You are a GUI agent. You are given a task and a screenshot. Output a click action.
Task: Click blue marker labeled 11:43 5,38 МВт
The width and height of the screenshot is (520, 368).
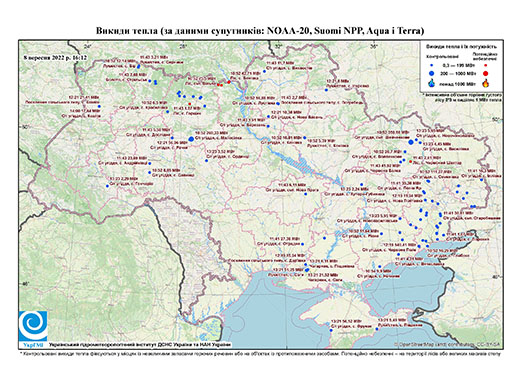coord(172,138)
